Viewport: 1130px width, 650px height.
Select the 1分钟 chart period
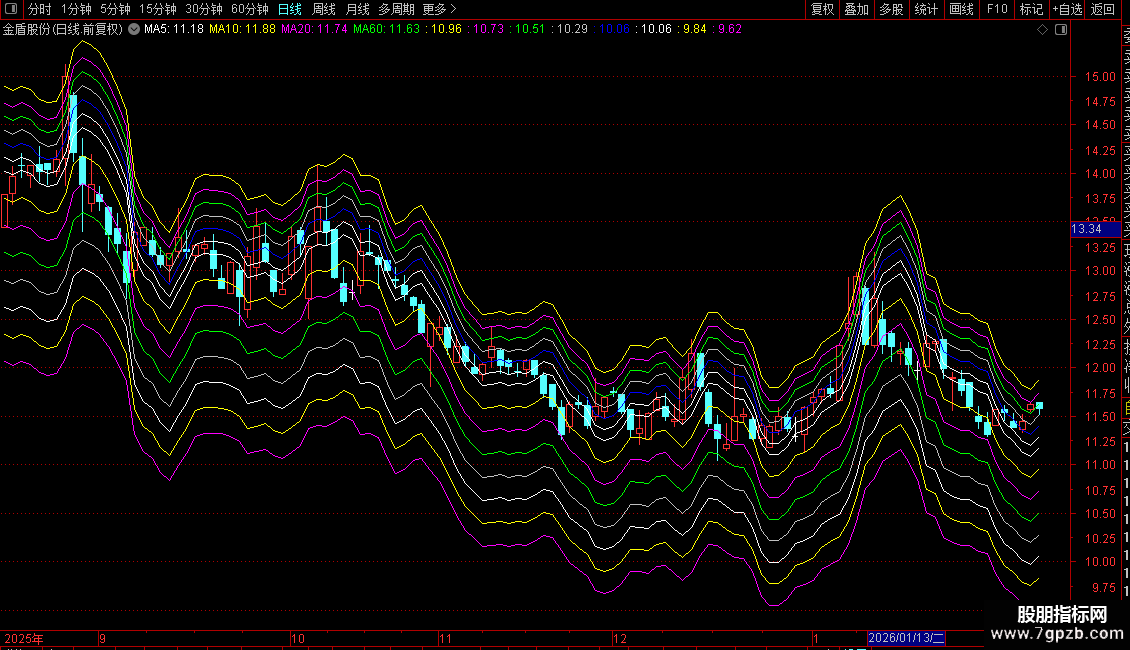coord(76,9)
